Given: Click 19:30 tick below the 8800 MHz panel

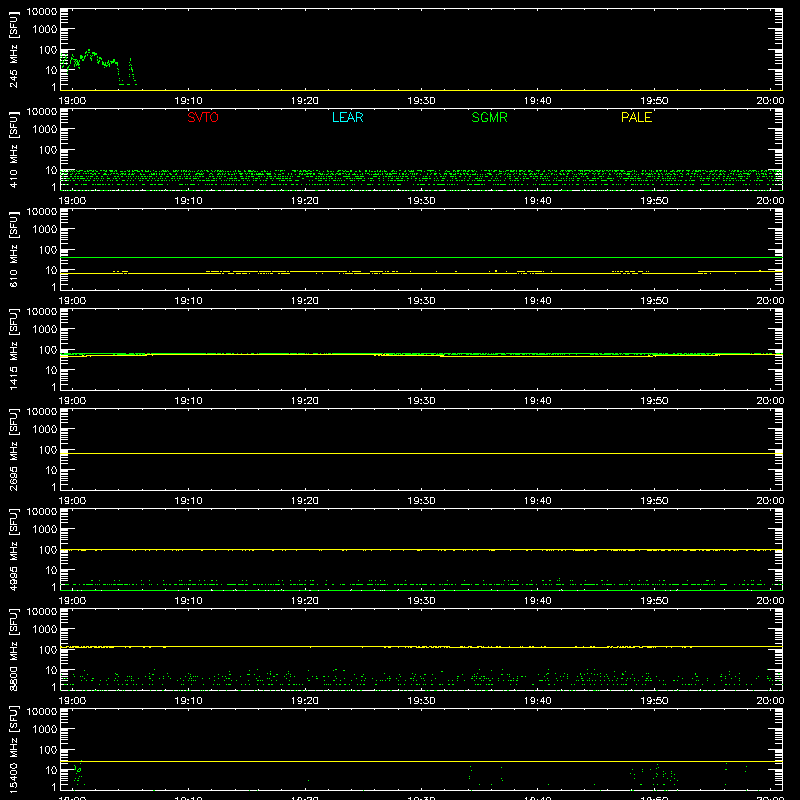Looking at the screenshot, I should 421,701.
